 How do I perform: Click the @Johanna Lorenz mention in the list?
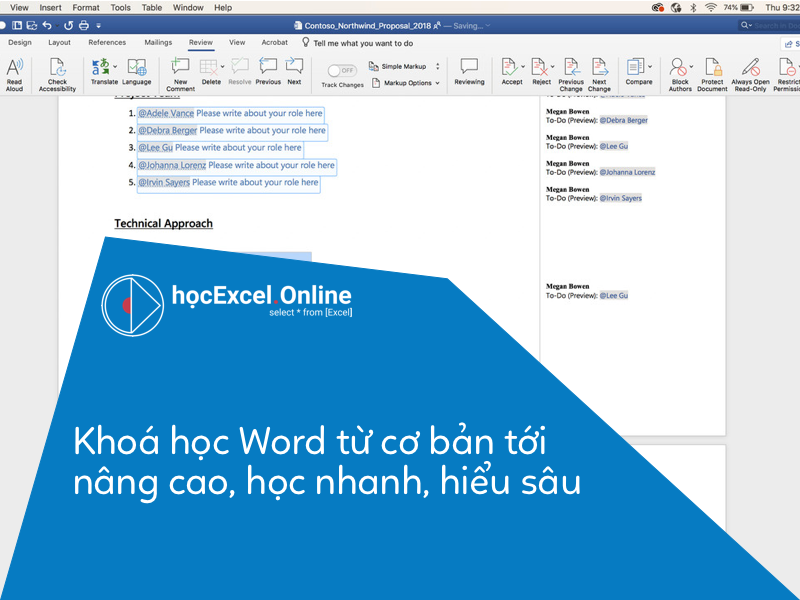(172, 165)
